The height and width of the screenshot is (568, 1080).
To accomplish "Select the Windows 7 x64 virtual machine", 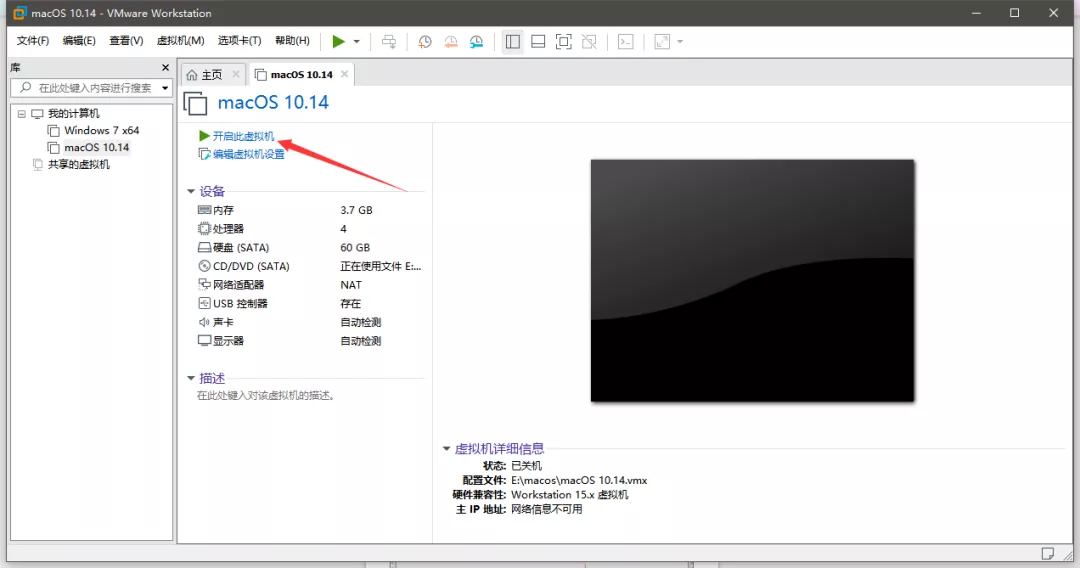I will click(x=101, y=130).
